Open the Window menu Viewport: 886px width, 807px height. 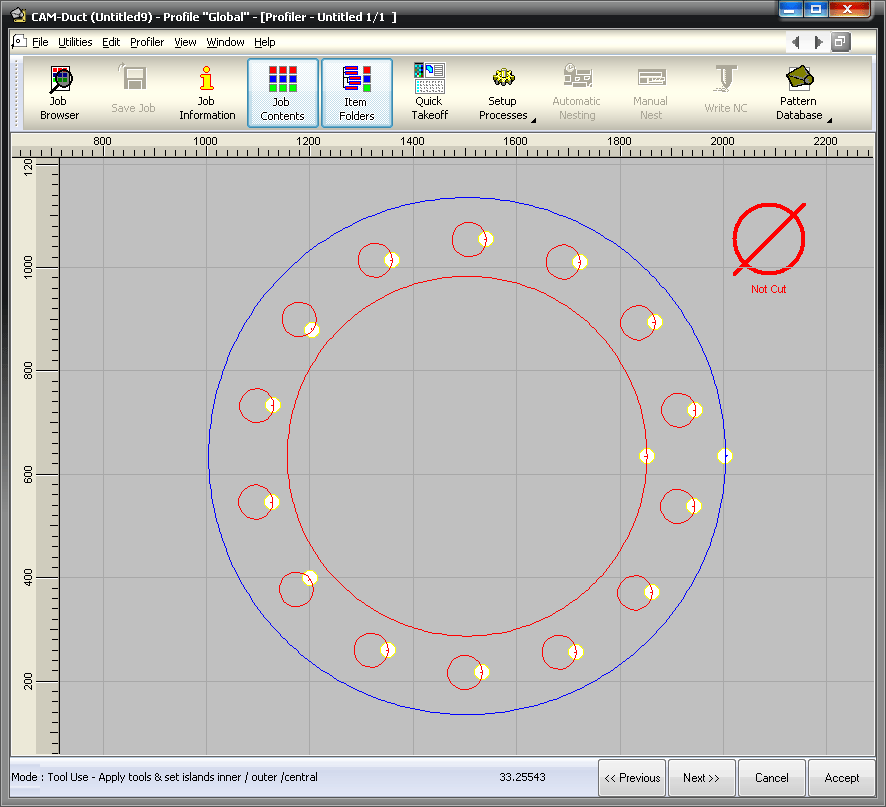click(225, 42)
